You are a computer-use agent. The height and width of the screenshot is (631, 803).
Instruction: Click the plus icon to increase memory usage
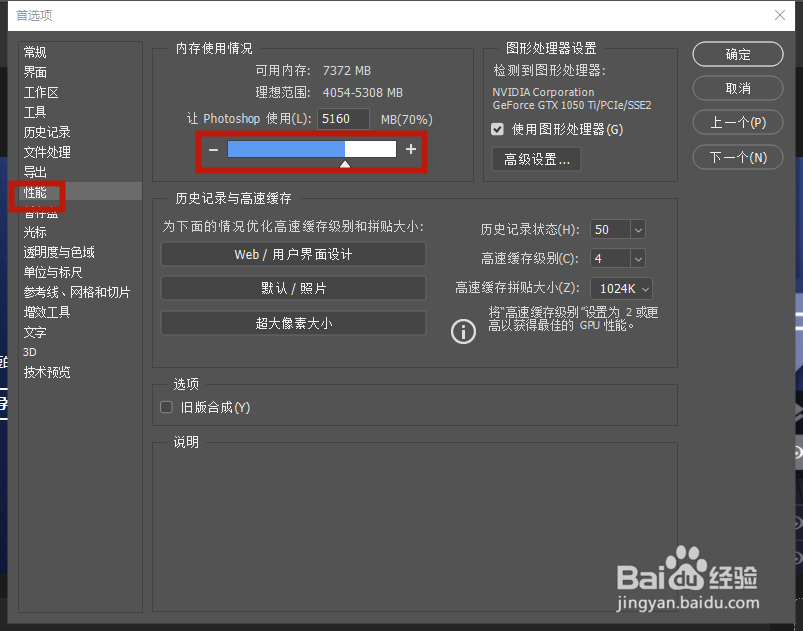pyautogui.click(x=411, y=149)
